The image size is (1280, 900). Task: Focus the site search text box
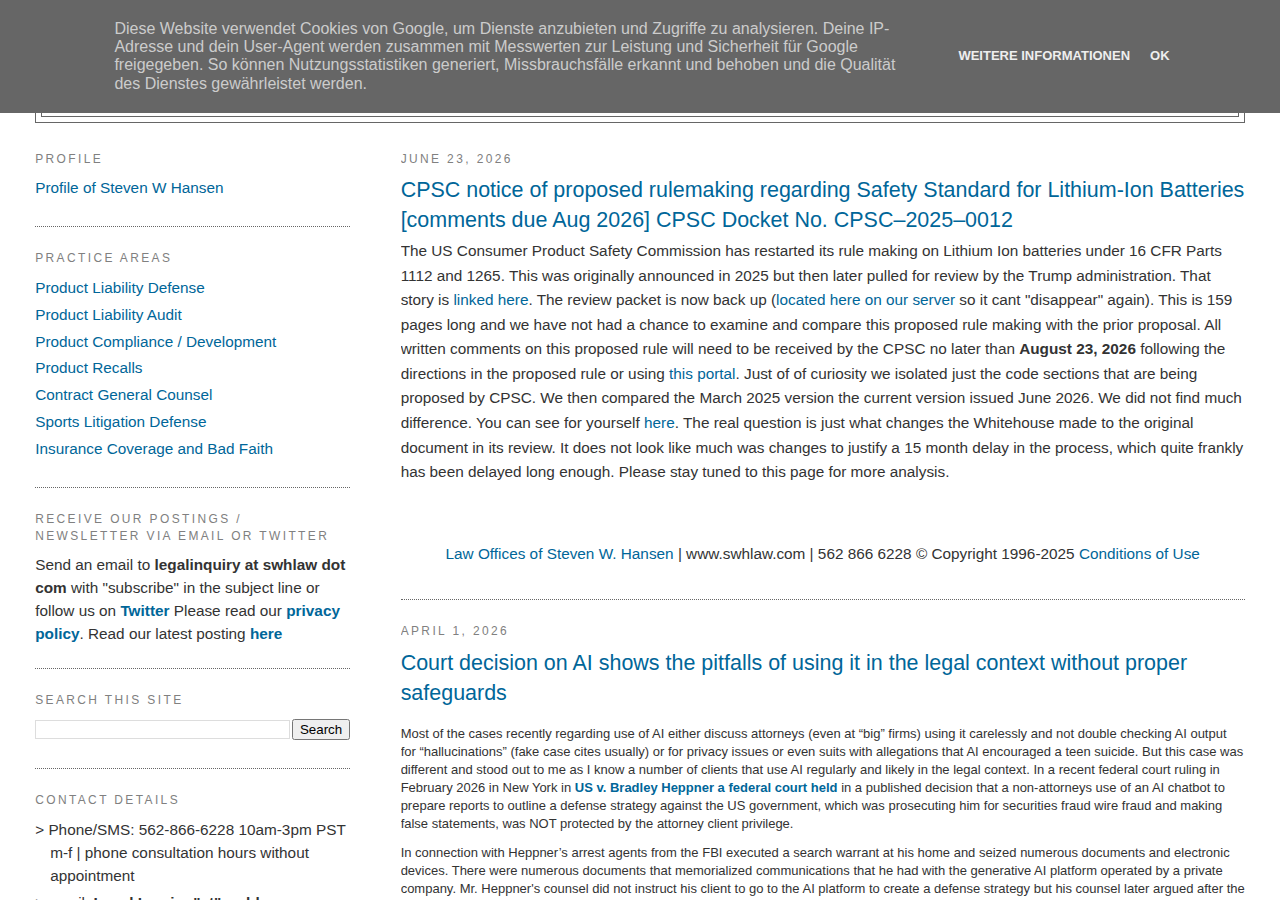coord(162,729)
